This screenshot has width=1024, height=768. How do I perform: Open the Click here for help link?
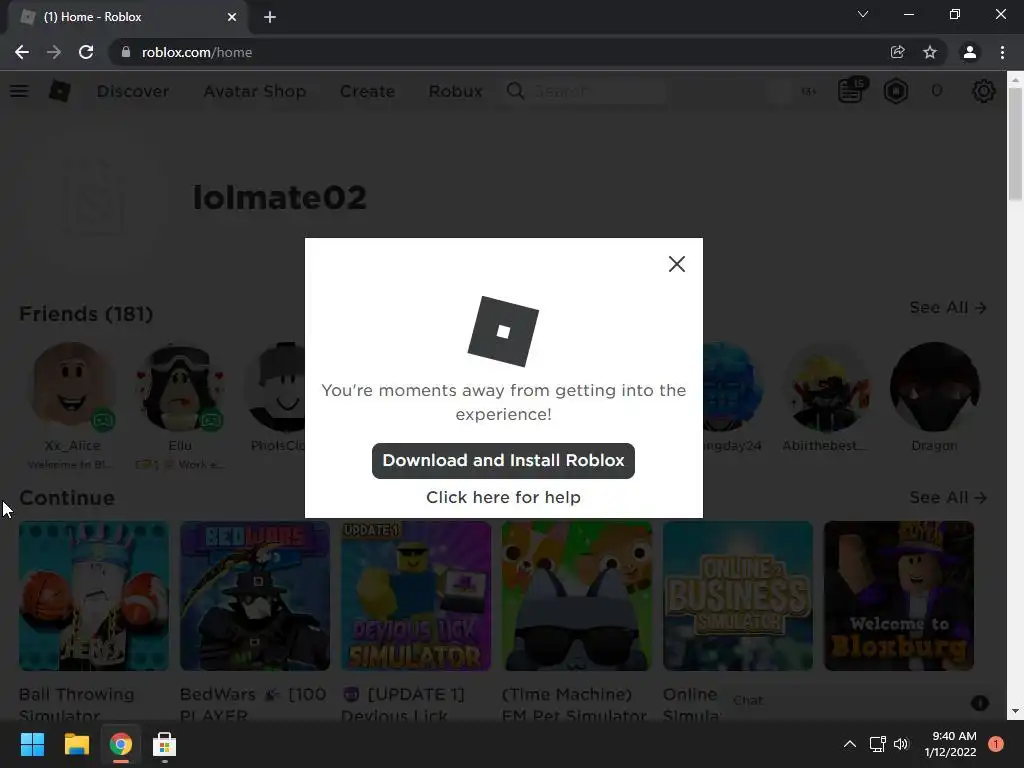click(x=503, y=497)
